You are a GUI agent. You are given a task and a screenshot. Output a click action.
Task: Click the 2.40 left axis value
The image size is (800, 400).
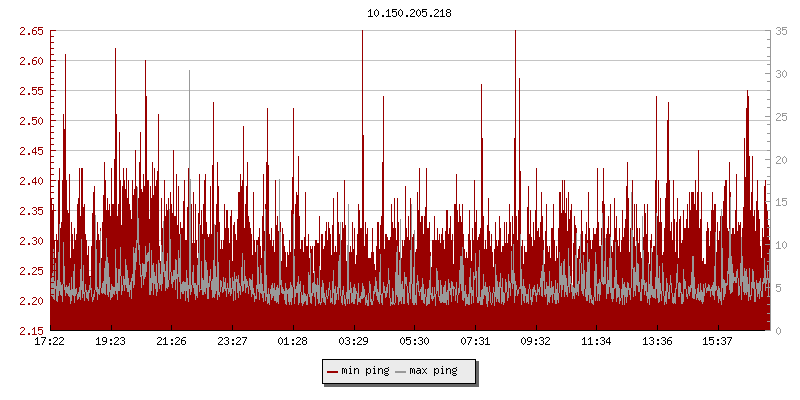30,181
